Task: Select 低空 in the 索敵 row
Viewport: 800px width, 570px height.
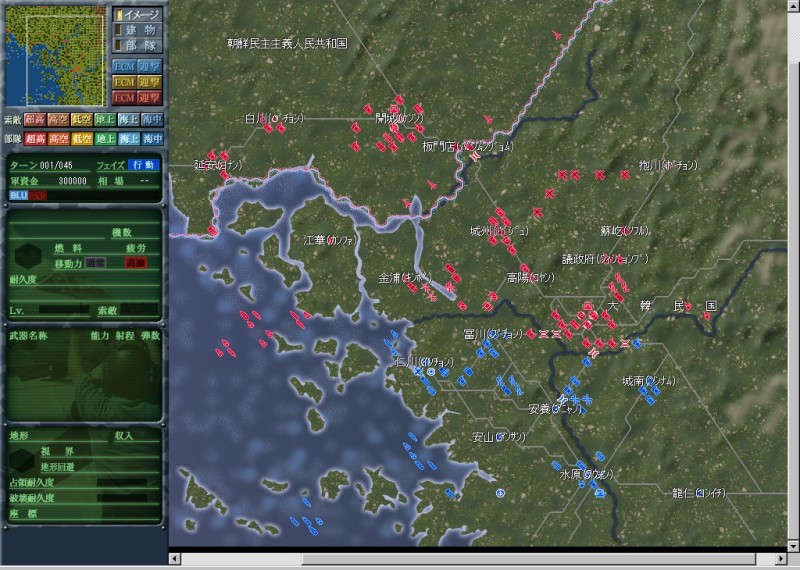Action: [x=82, y=119]
